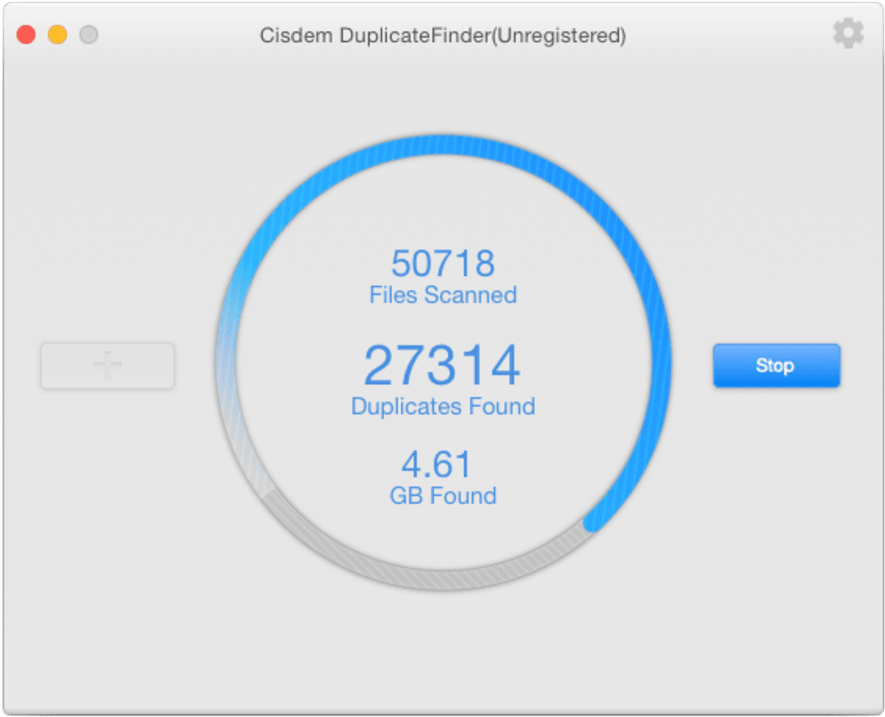Click the grayed-out zoom window button
The height and width of the screenshot is (717, 885).
pyautogui.click(x=89, y=35)
